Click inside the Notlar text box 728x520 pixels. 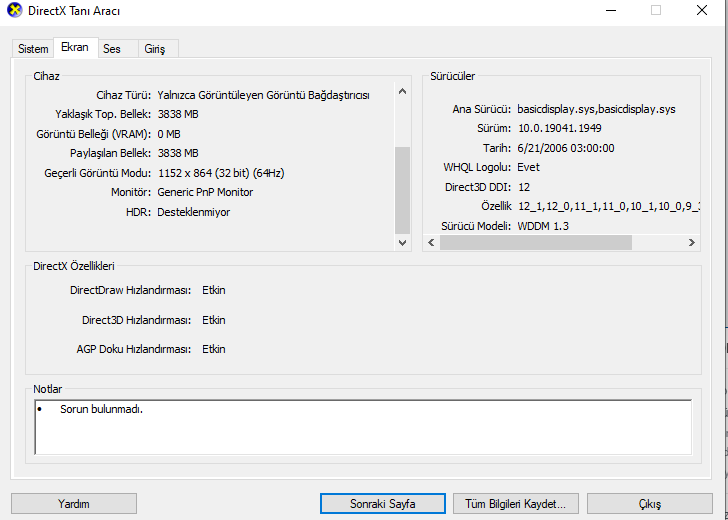click(363, 427)
